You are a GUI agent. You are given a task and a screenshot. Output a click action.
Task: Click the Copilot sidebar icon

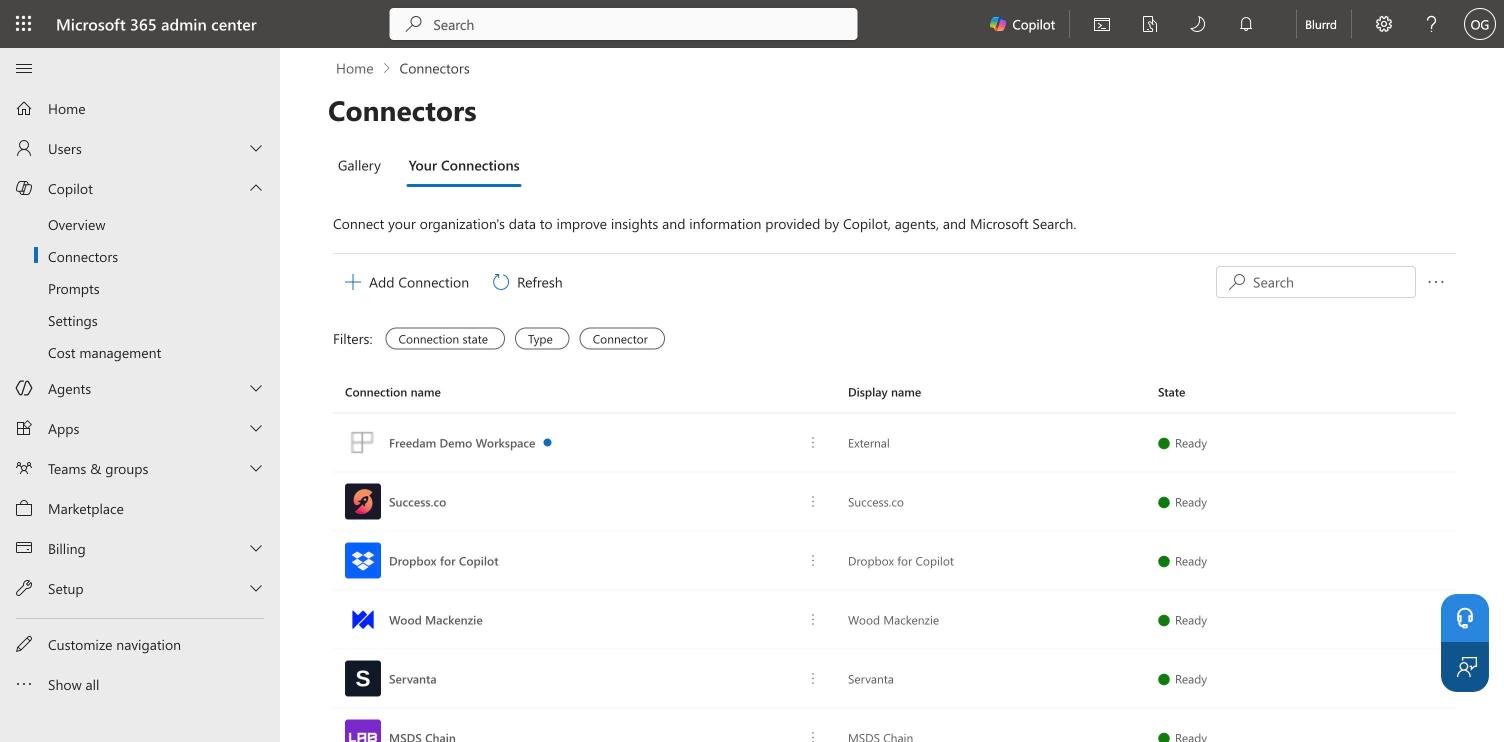(x=24, y=188)
